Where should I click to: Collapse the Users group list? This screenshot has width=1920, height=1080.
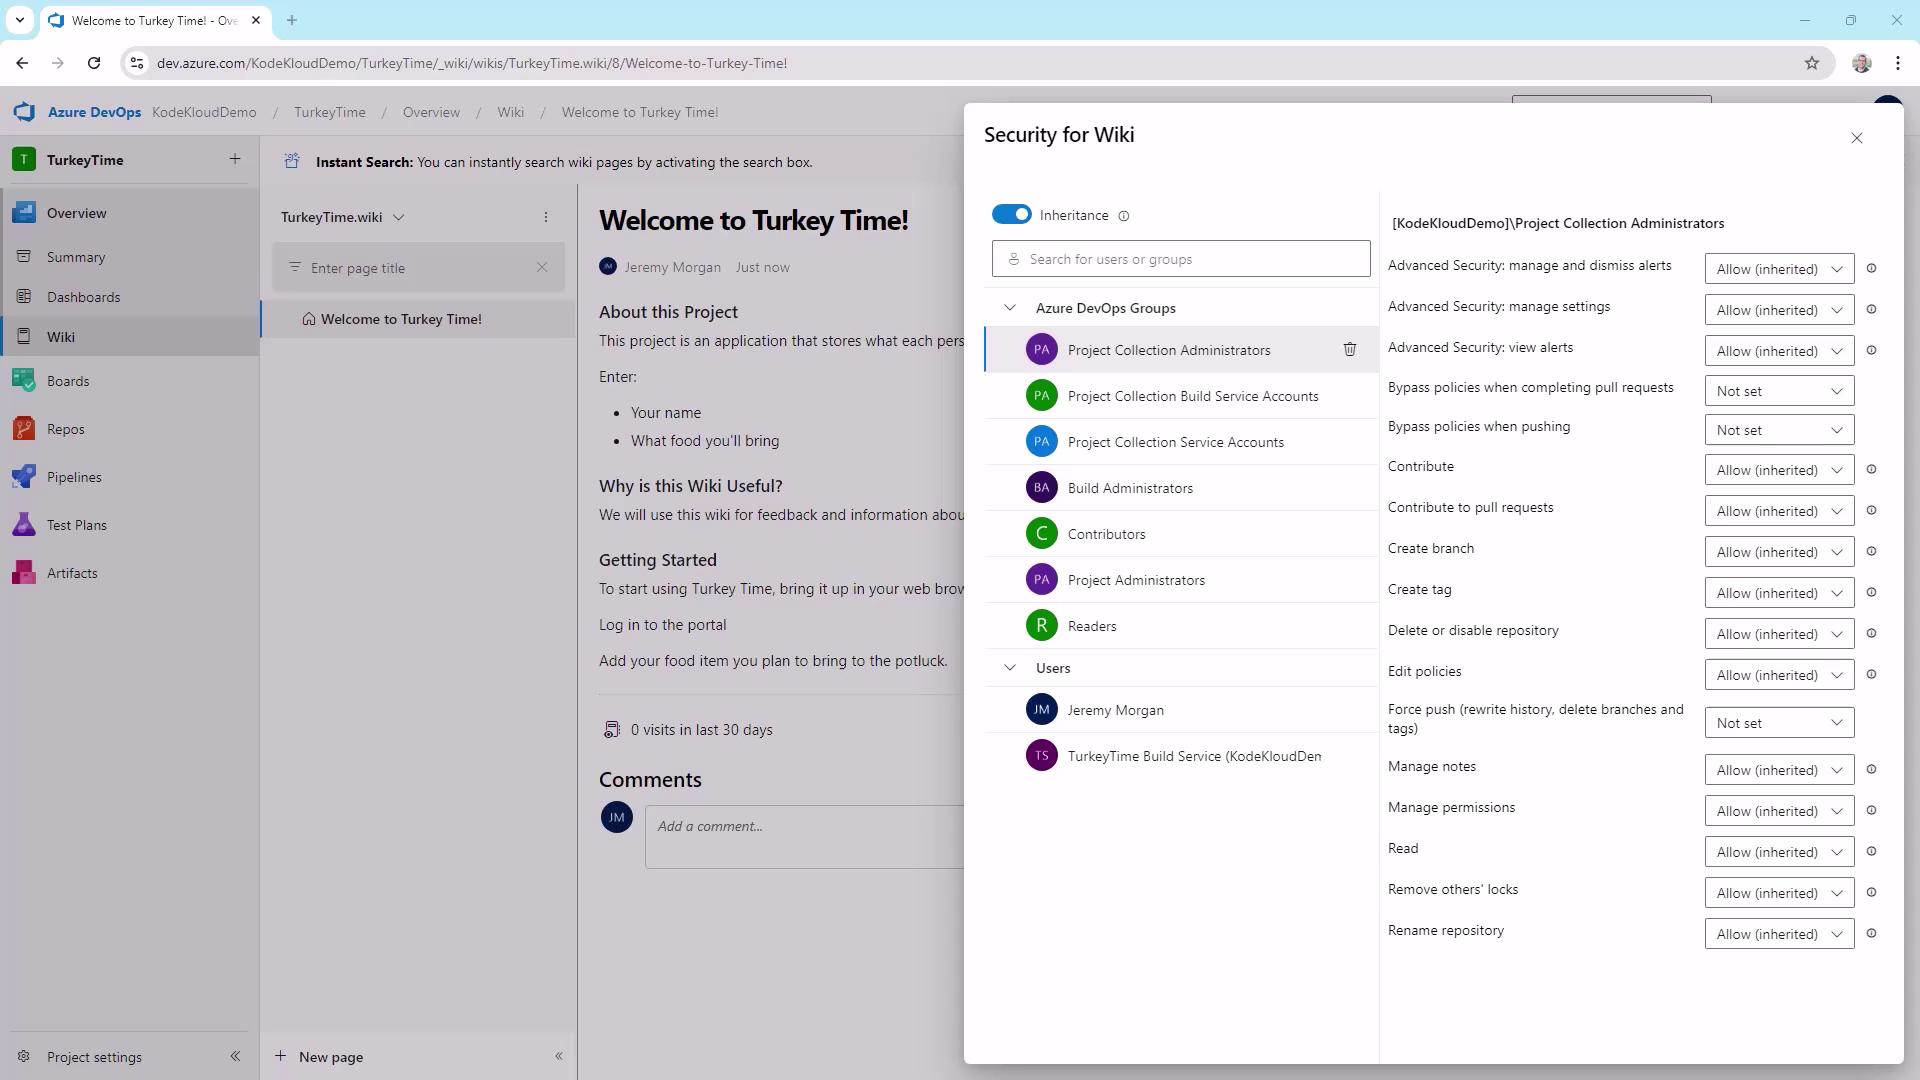click(x=1010, y=668)
